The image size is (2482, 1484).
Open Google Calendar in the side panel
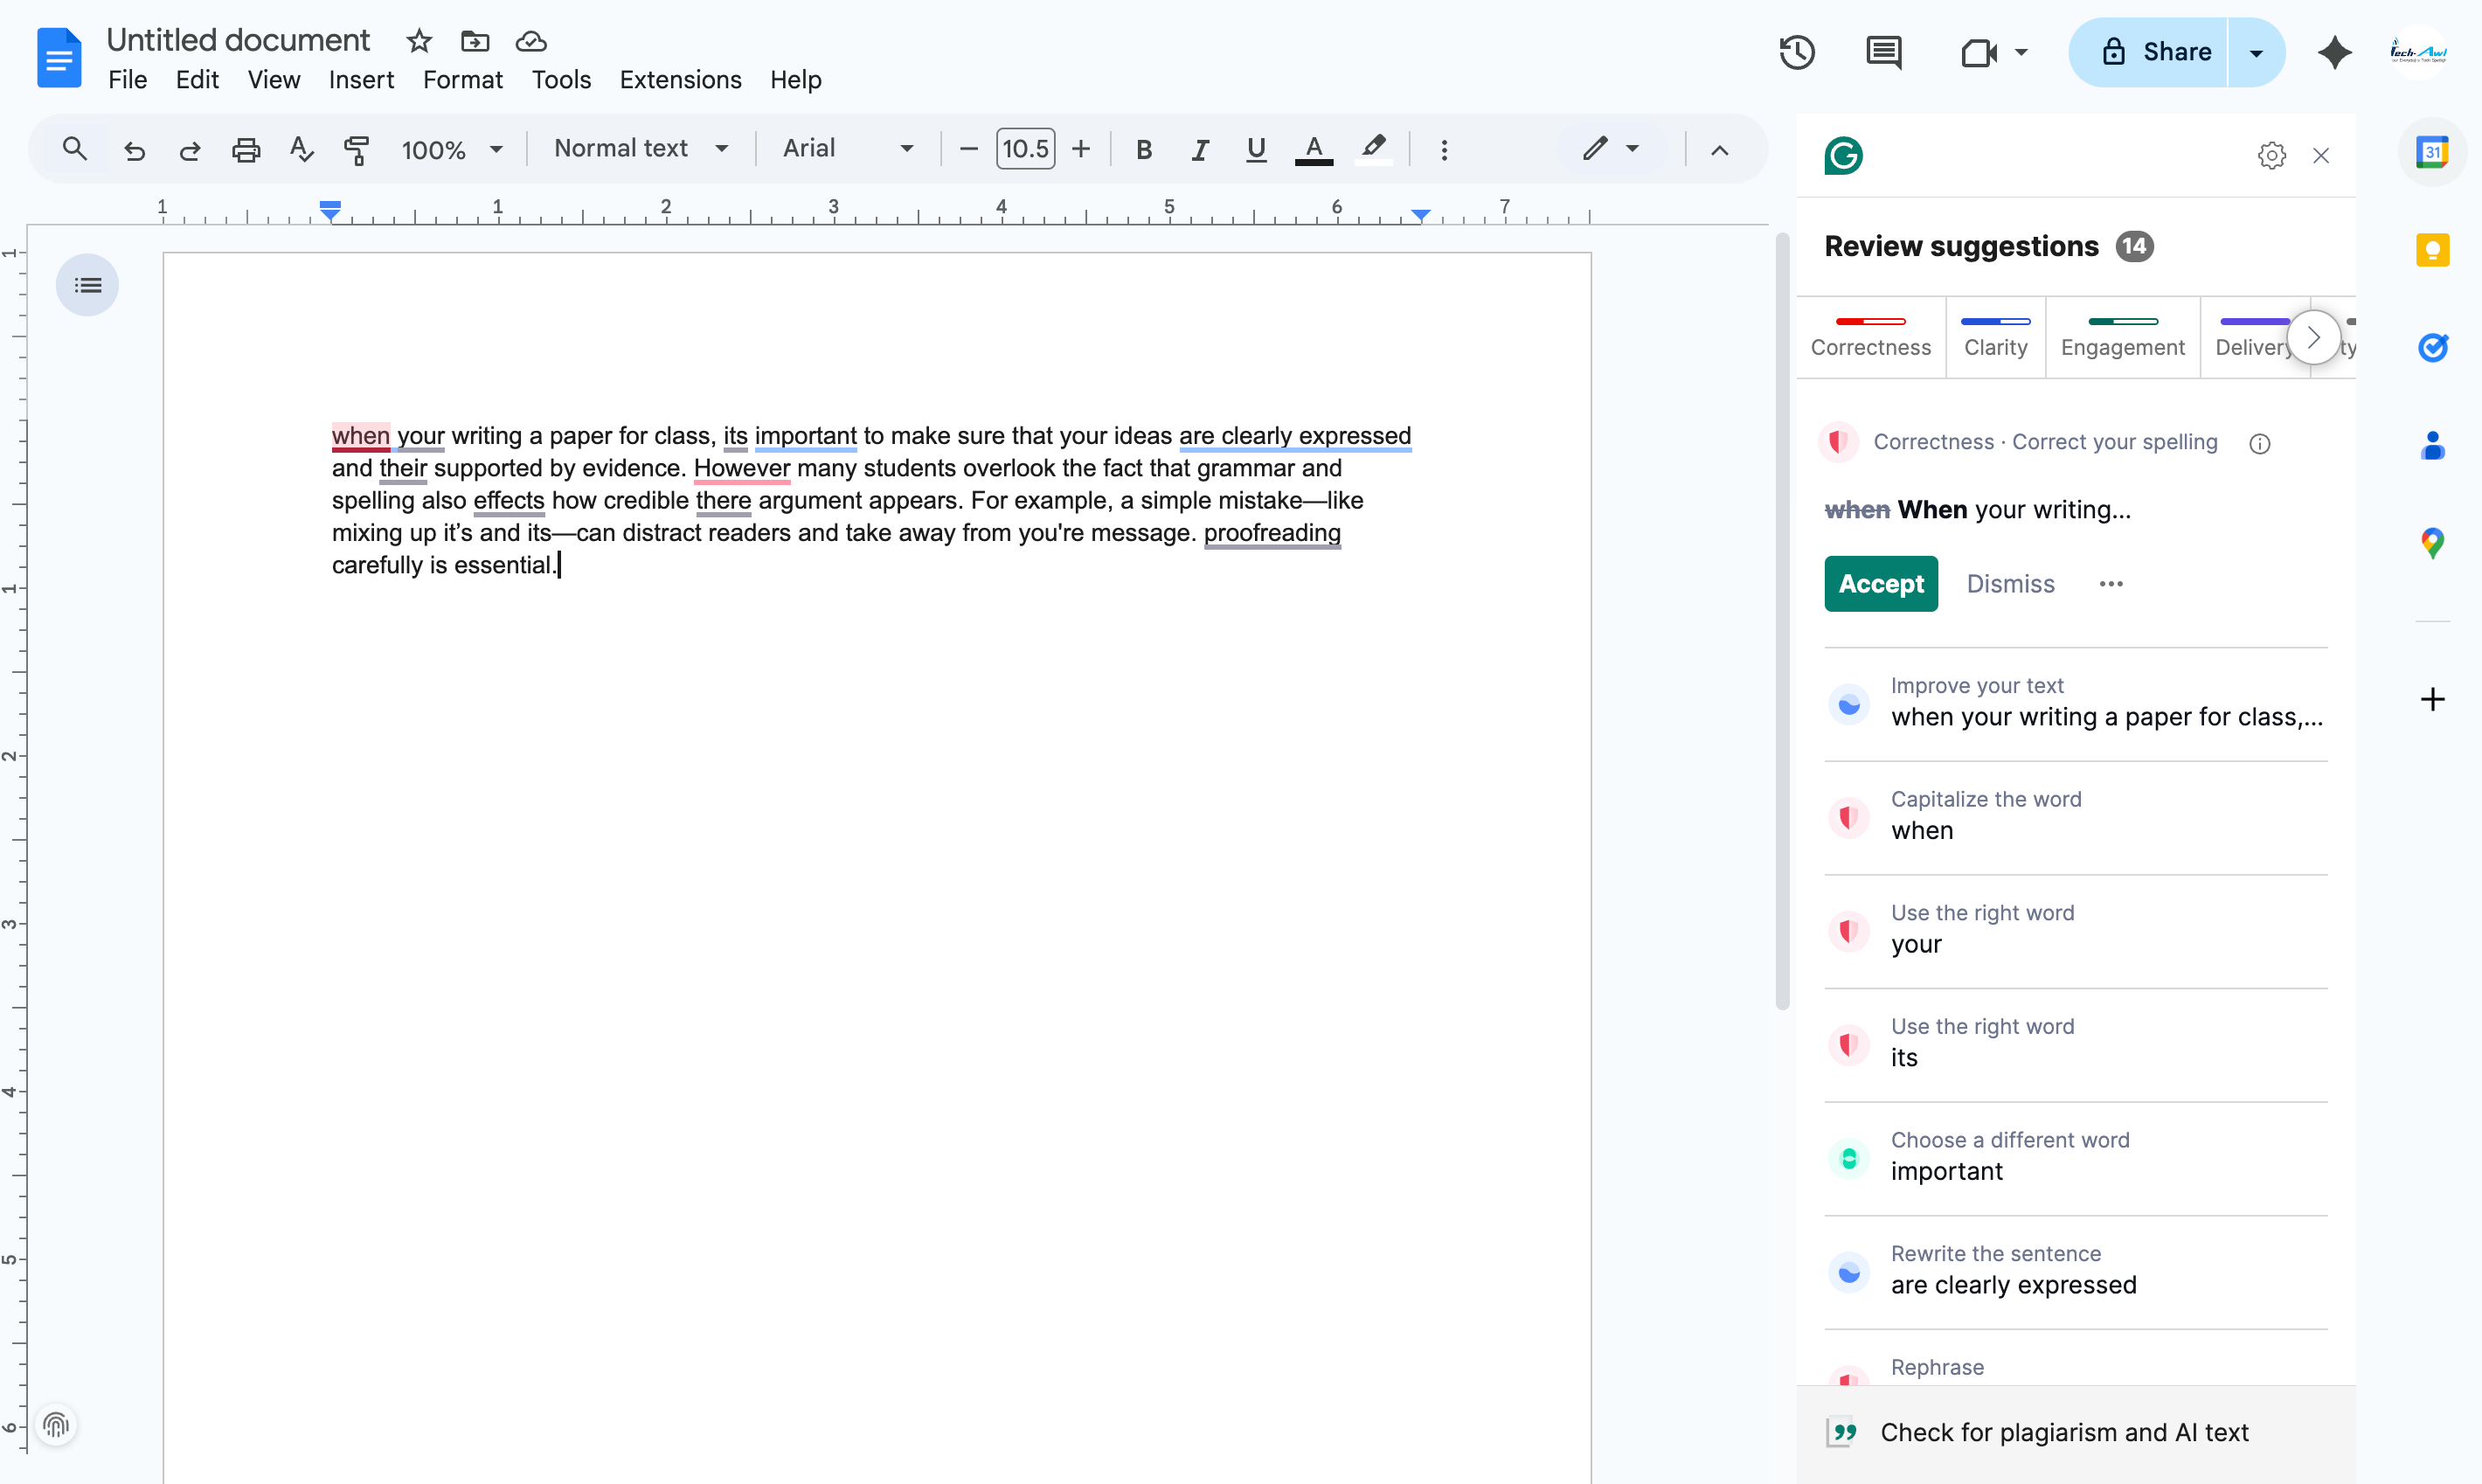(x=2432, y=152)
